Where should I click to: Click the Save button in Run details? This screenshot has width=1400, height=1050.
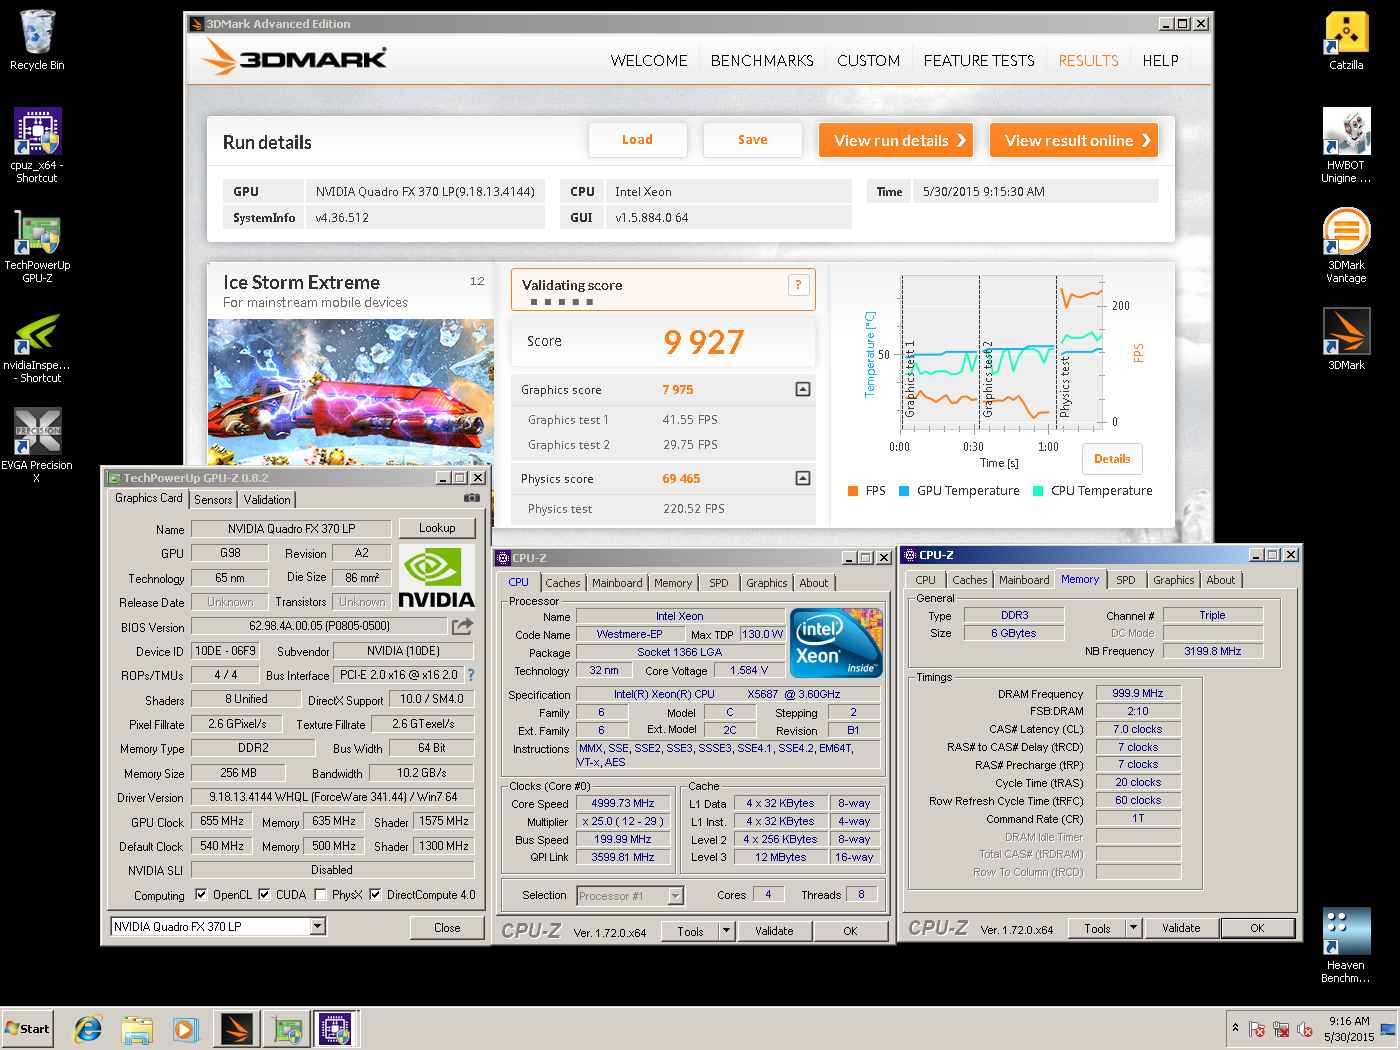[x=752, y=140]
